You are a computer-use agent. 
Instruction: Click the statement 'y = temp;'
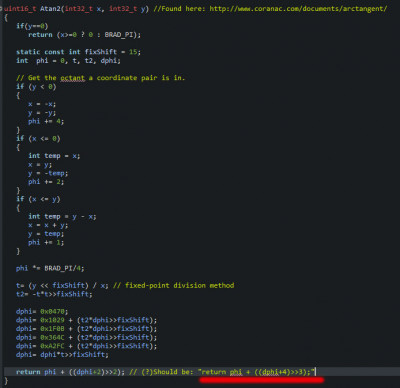[46, 234]
